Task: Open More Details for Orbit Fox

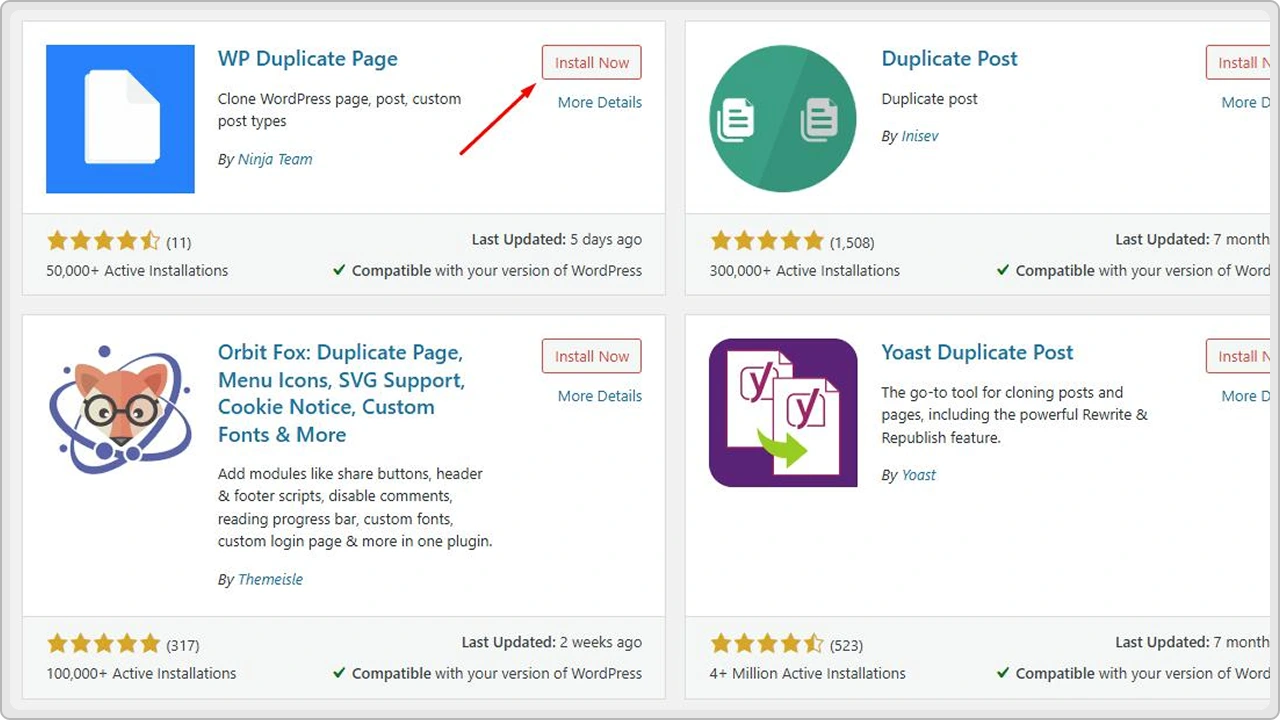Action: point(599,396)
